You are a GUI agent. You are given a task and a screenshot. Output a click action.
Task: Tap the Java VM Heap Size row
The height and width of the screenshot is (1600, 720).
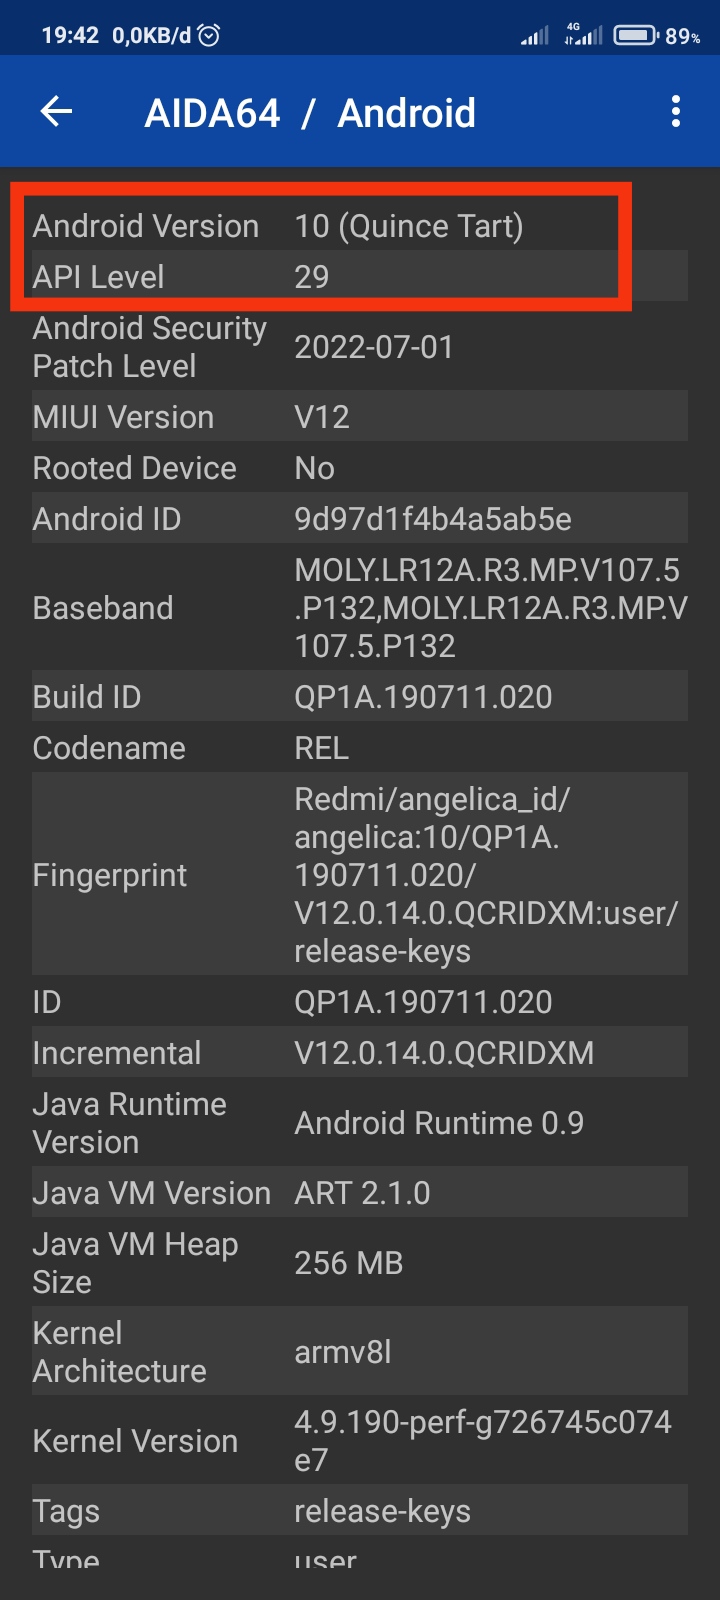[360, 1263]
